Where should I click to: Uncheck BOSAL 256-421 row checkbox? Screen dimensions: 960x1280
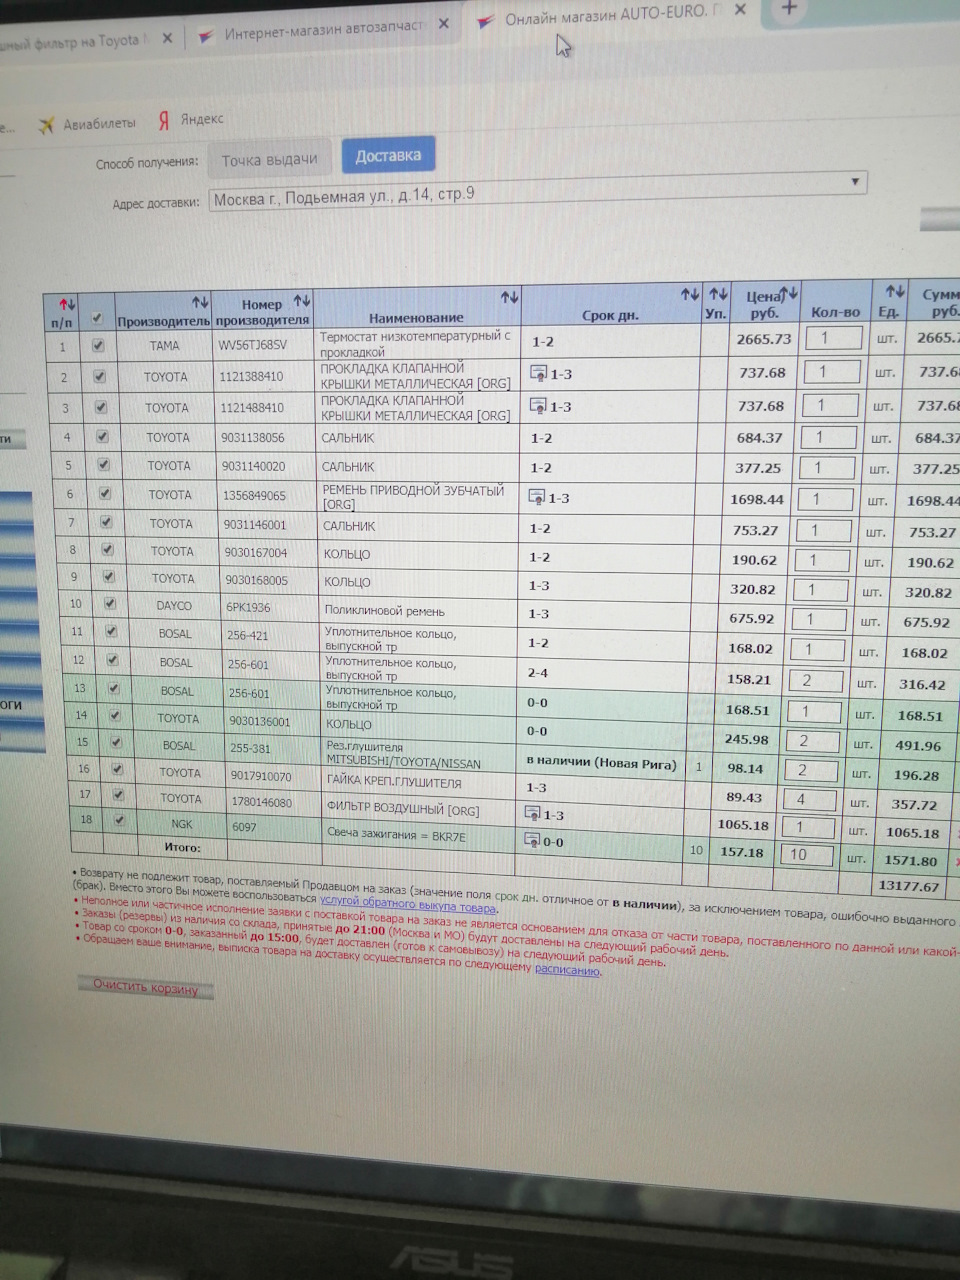(111, 631)
